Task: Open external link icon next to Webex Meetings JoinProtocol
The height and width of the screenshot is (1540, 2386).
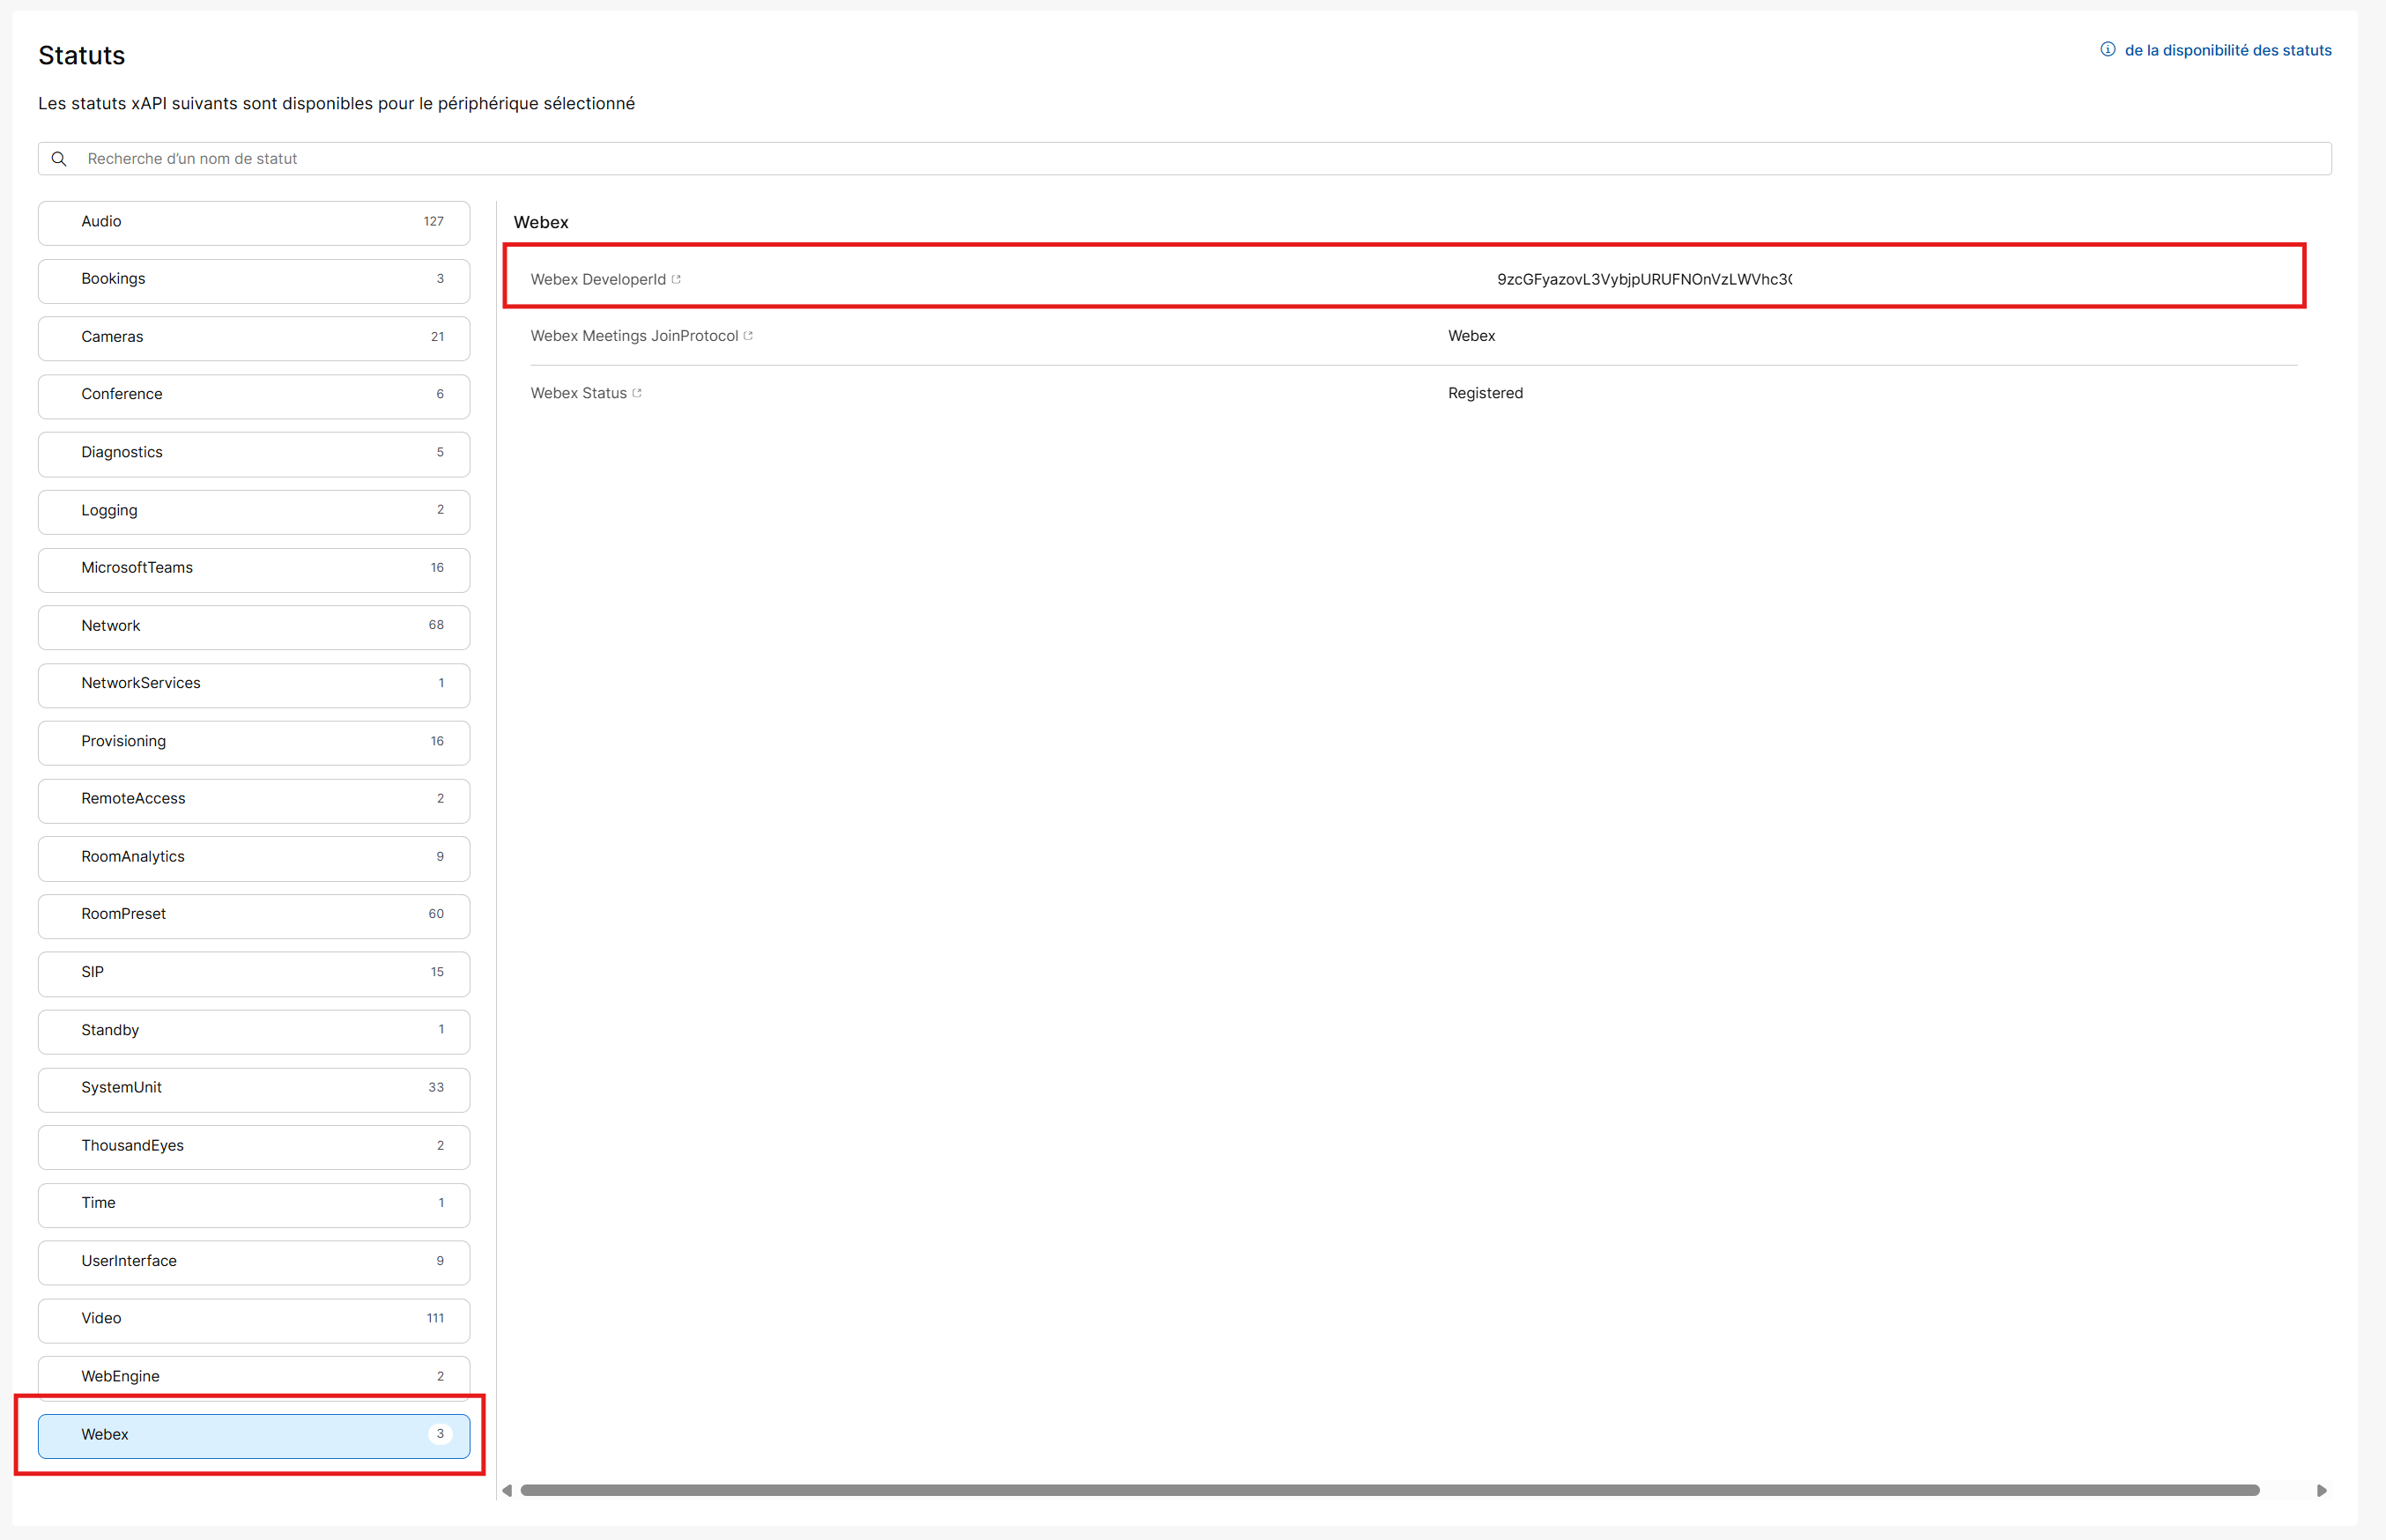Action: 748,336
